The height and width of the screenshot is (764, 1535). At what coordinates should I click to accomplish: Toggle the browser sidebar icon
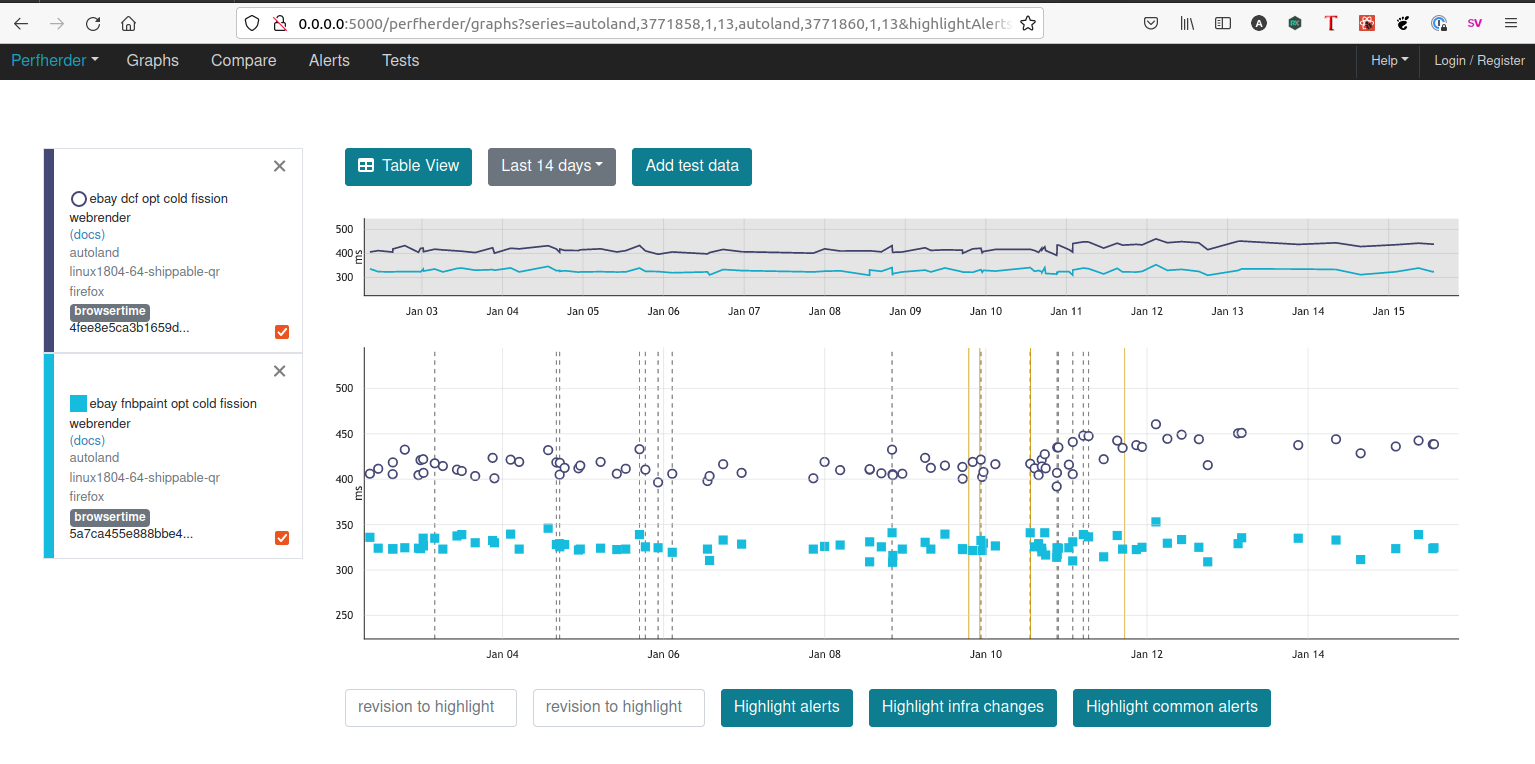pos(1223,24)
